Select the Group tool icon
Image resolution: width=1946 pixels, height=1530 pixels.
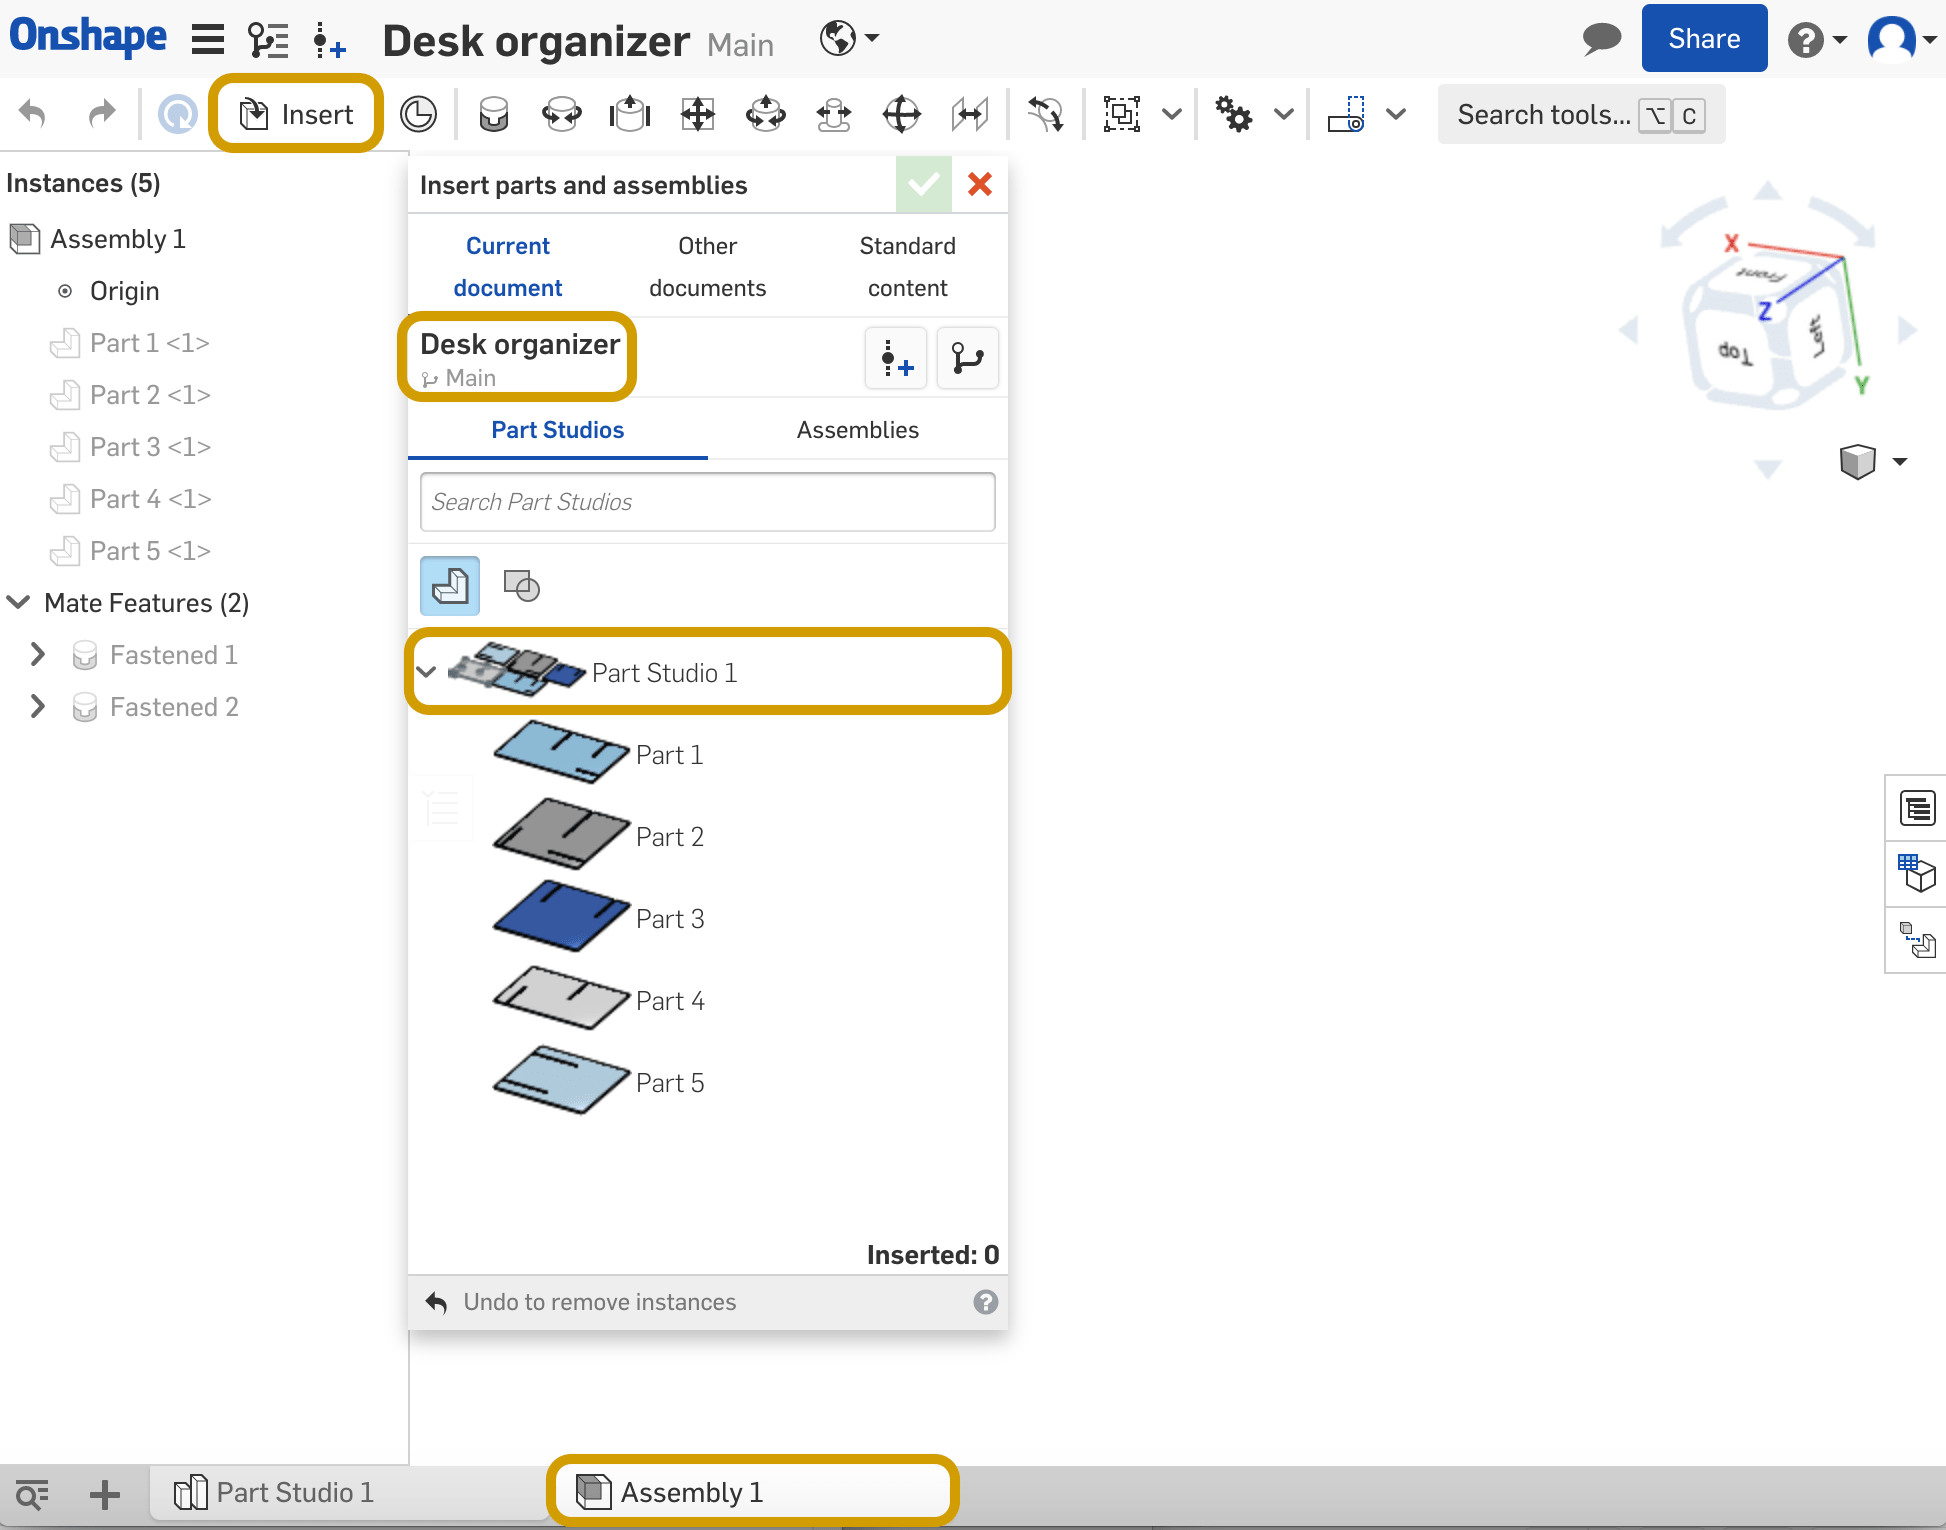[x=1122, y=114]
